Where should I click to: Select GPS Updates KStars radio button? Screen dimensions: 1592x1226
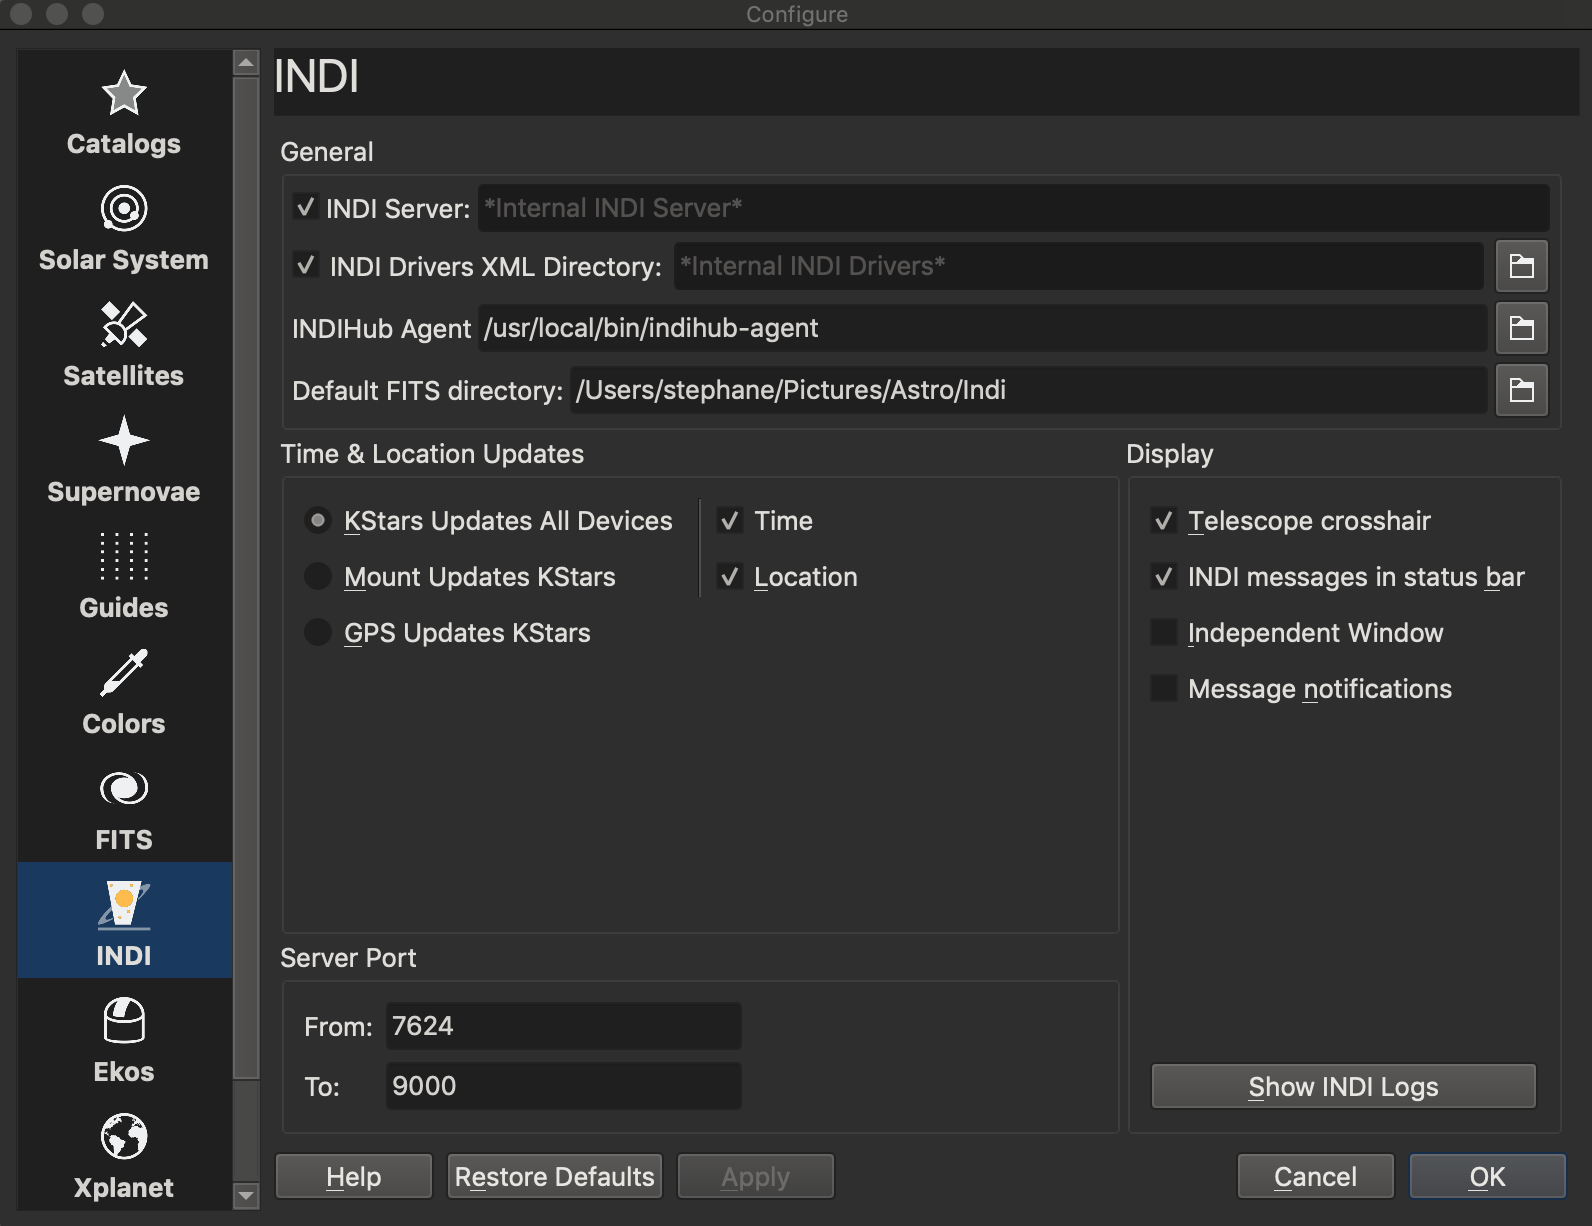pyautogui.click(x=318, y=633)
